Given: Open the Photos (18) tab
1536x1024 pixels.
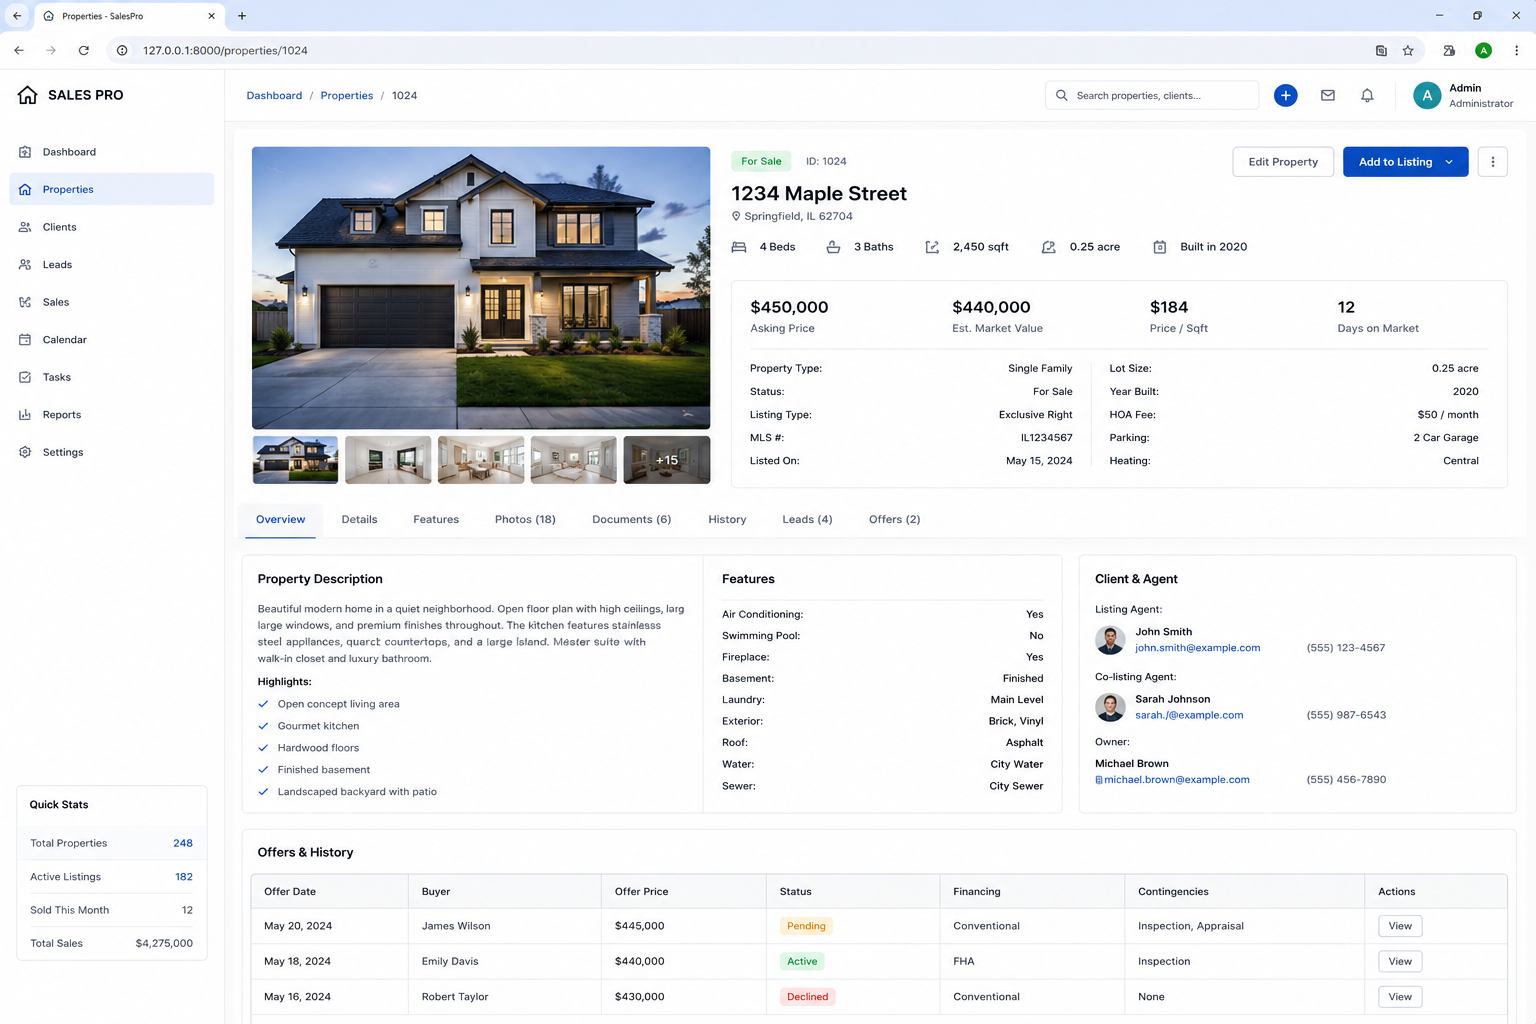Looking at the screenshot, I should pyautogui.click(x=525, y=519).
